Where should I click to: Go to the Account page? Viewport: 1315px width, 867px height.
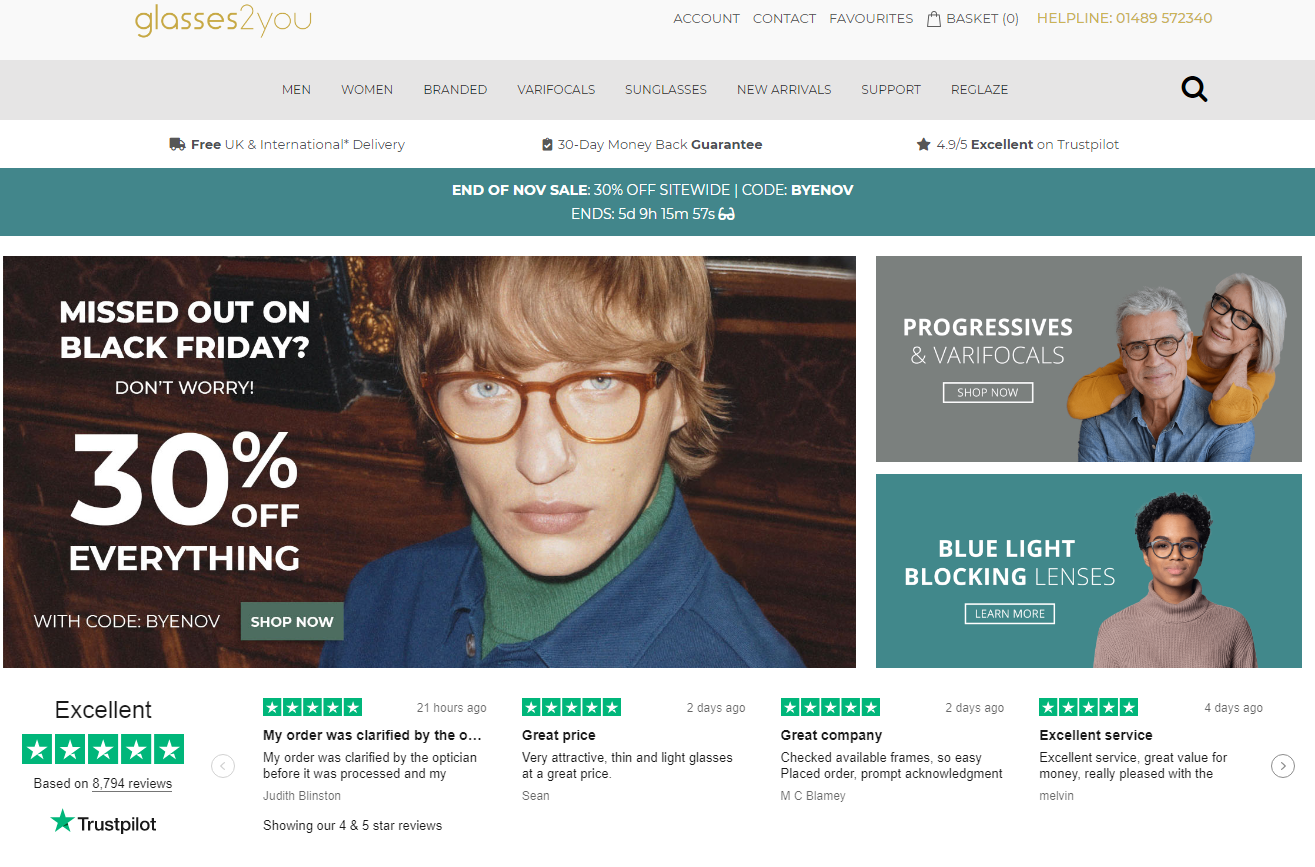point(707,18)
